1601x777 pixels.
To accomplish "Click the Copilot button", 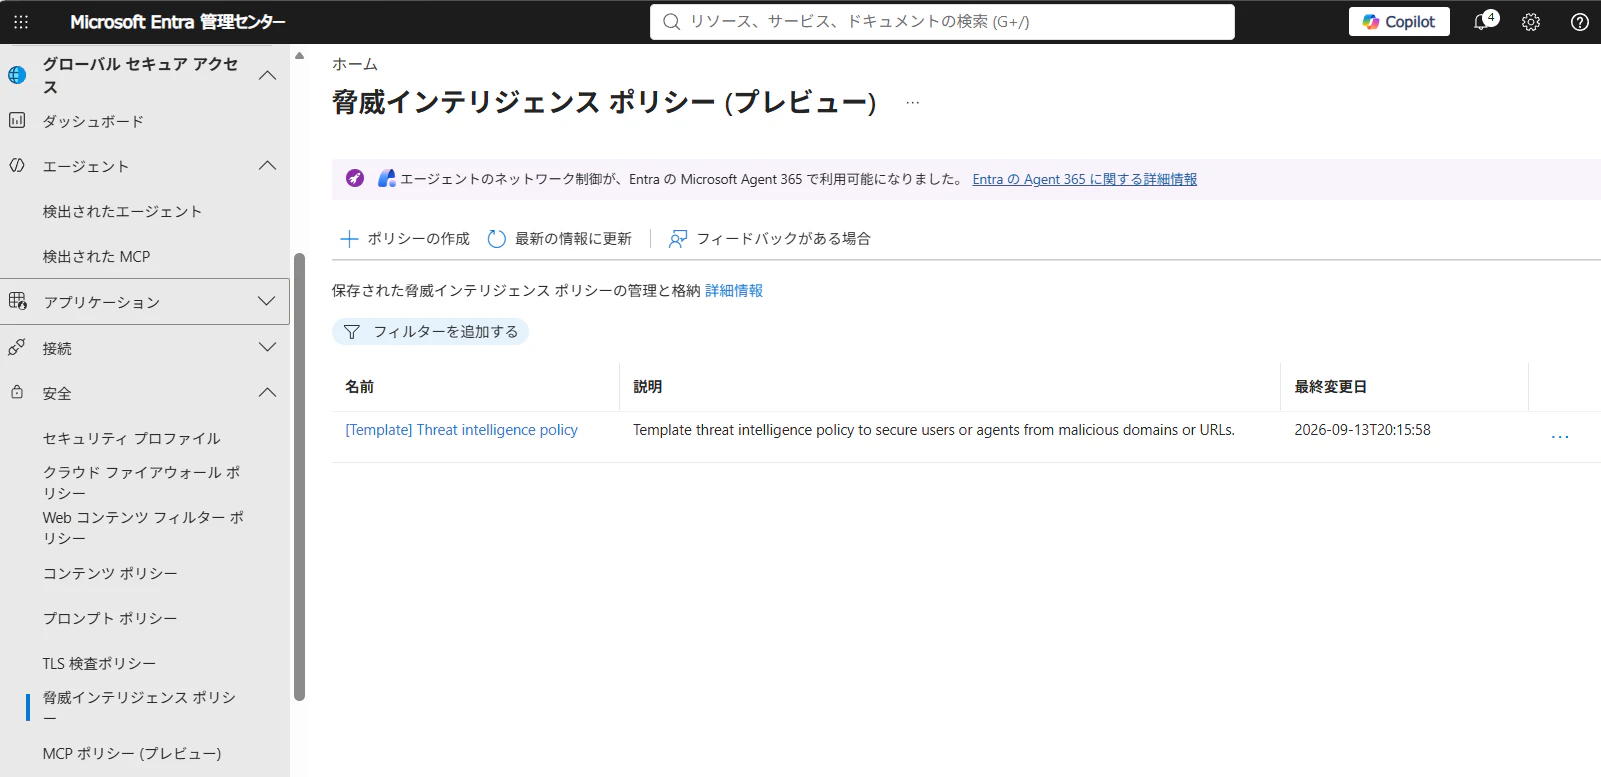I will [x=1399, y=22].
